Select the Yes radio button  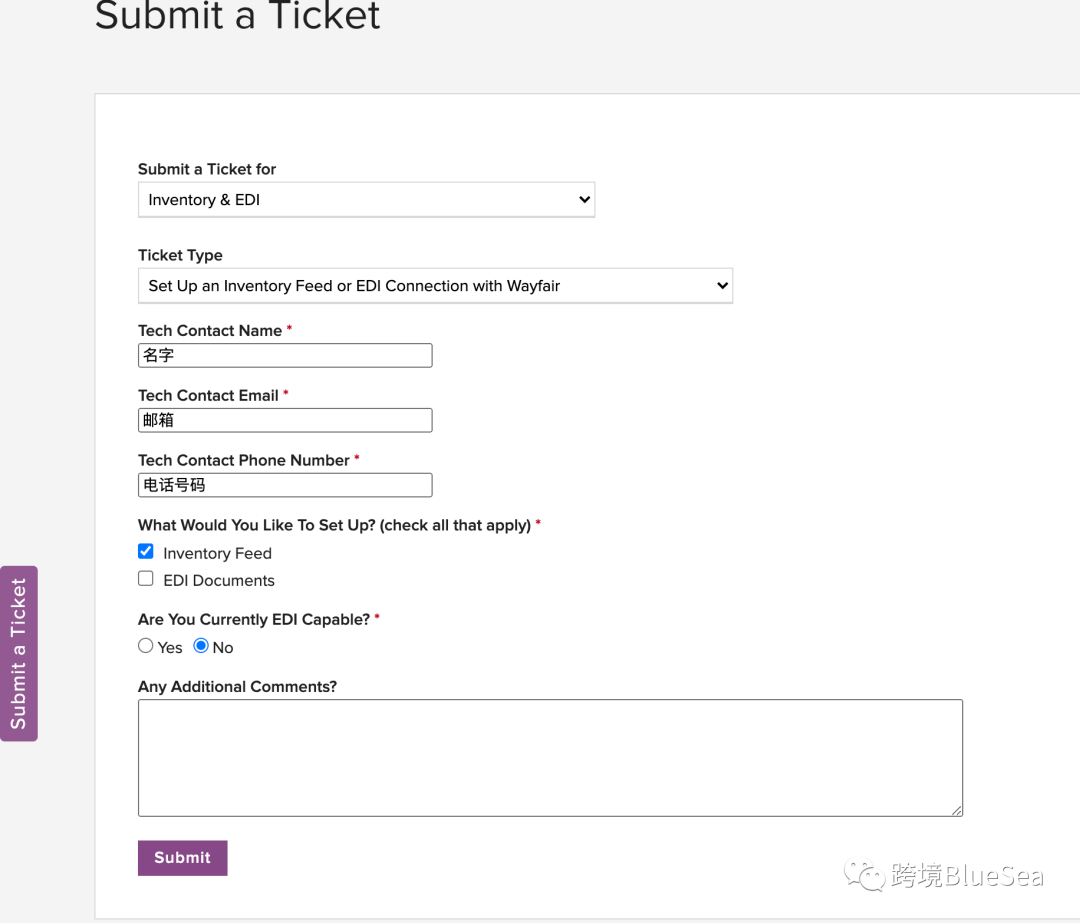pyautogui.click(x=146, y=646)
